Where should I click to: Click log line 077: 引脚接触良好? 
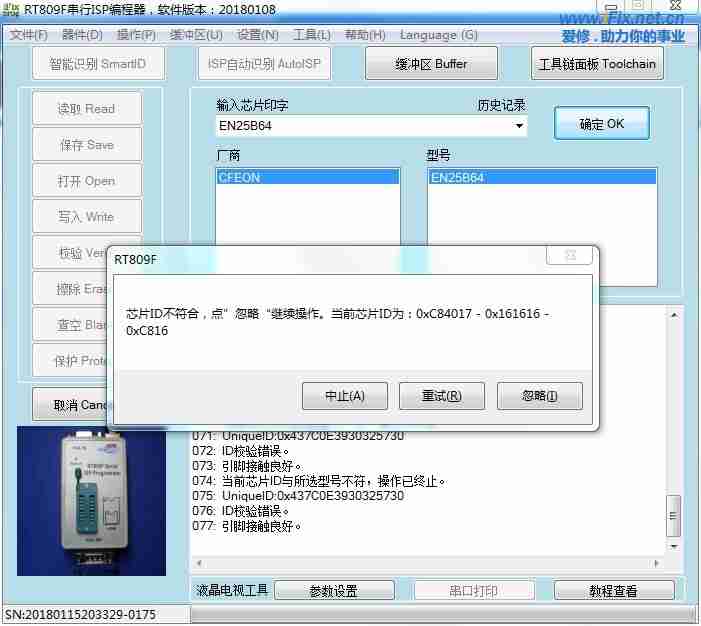(247, 526)
